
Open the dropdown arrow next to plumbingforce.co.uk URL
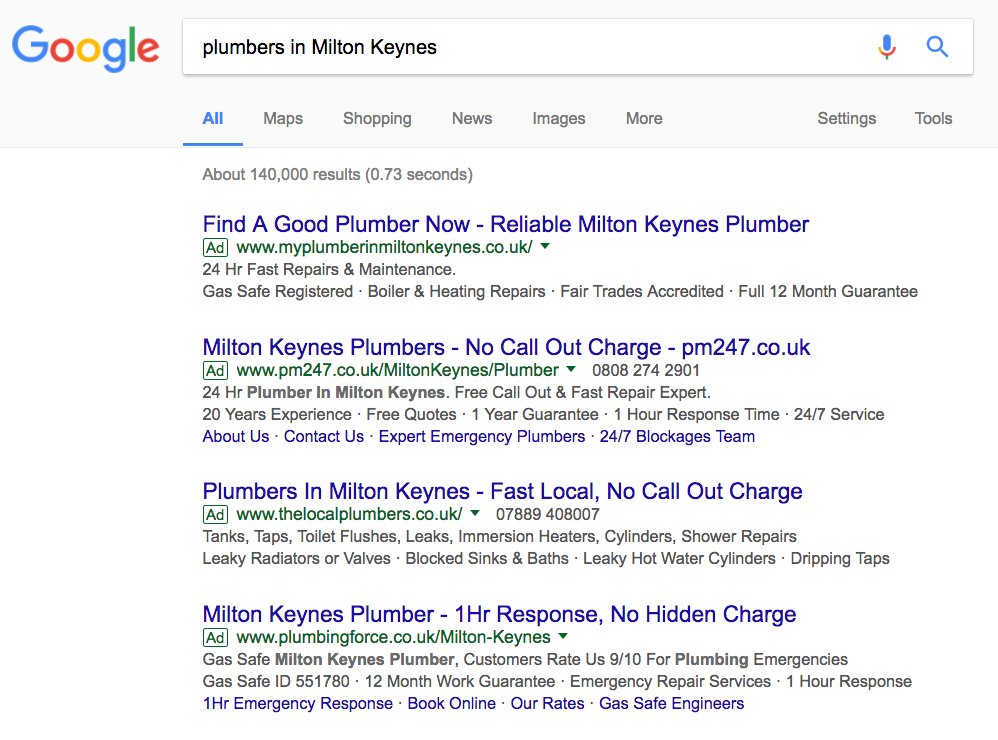563,637
